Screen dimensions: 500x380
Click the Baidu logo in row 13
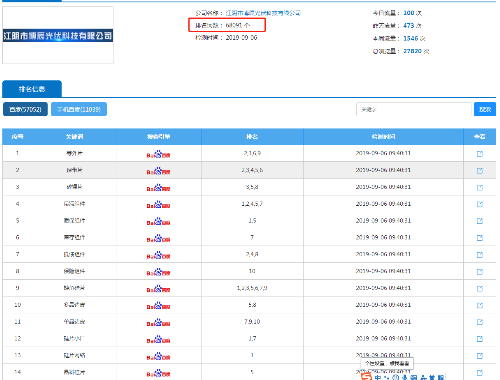[158, 356]
